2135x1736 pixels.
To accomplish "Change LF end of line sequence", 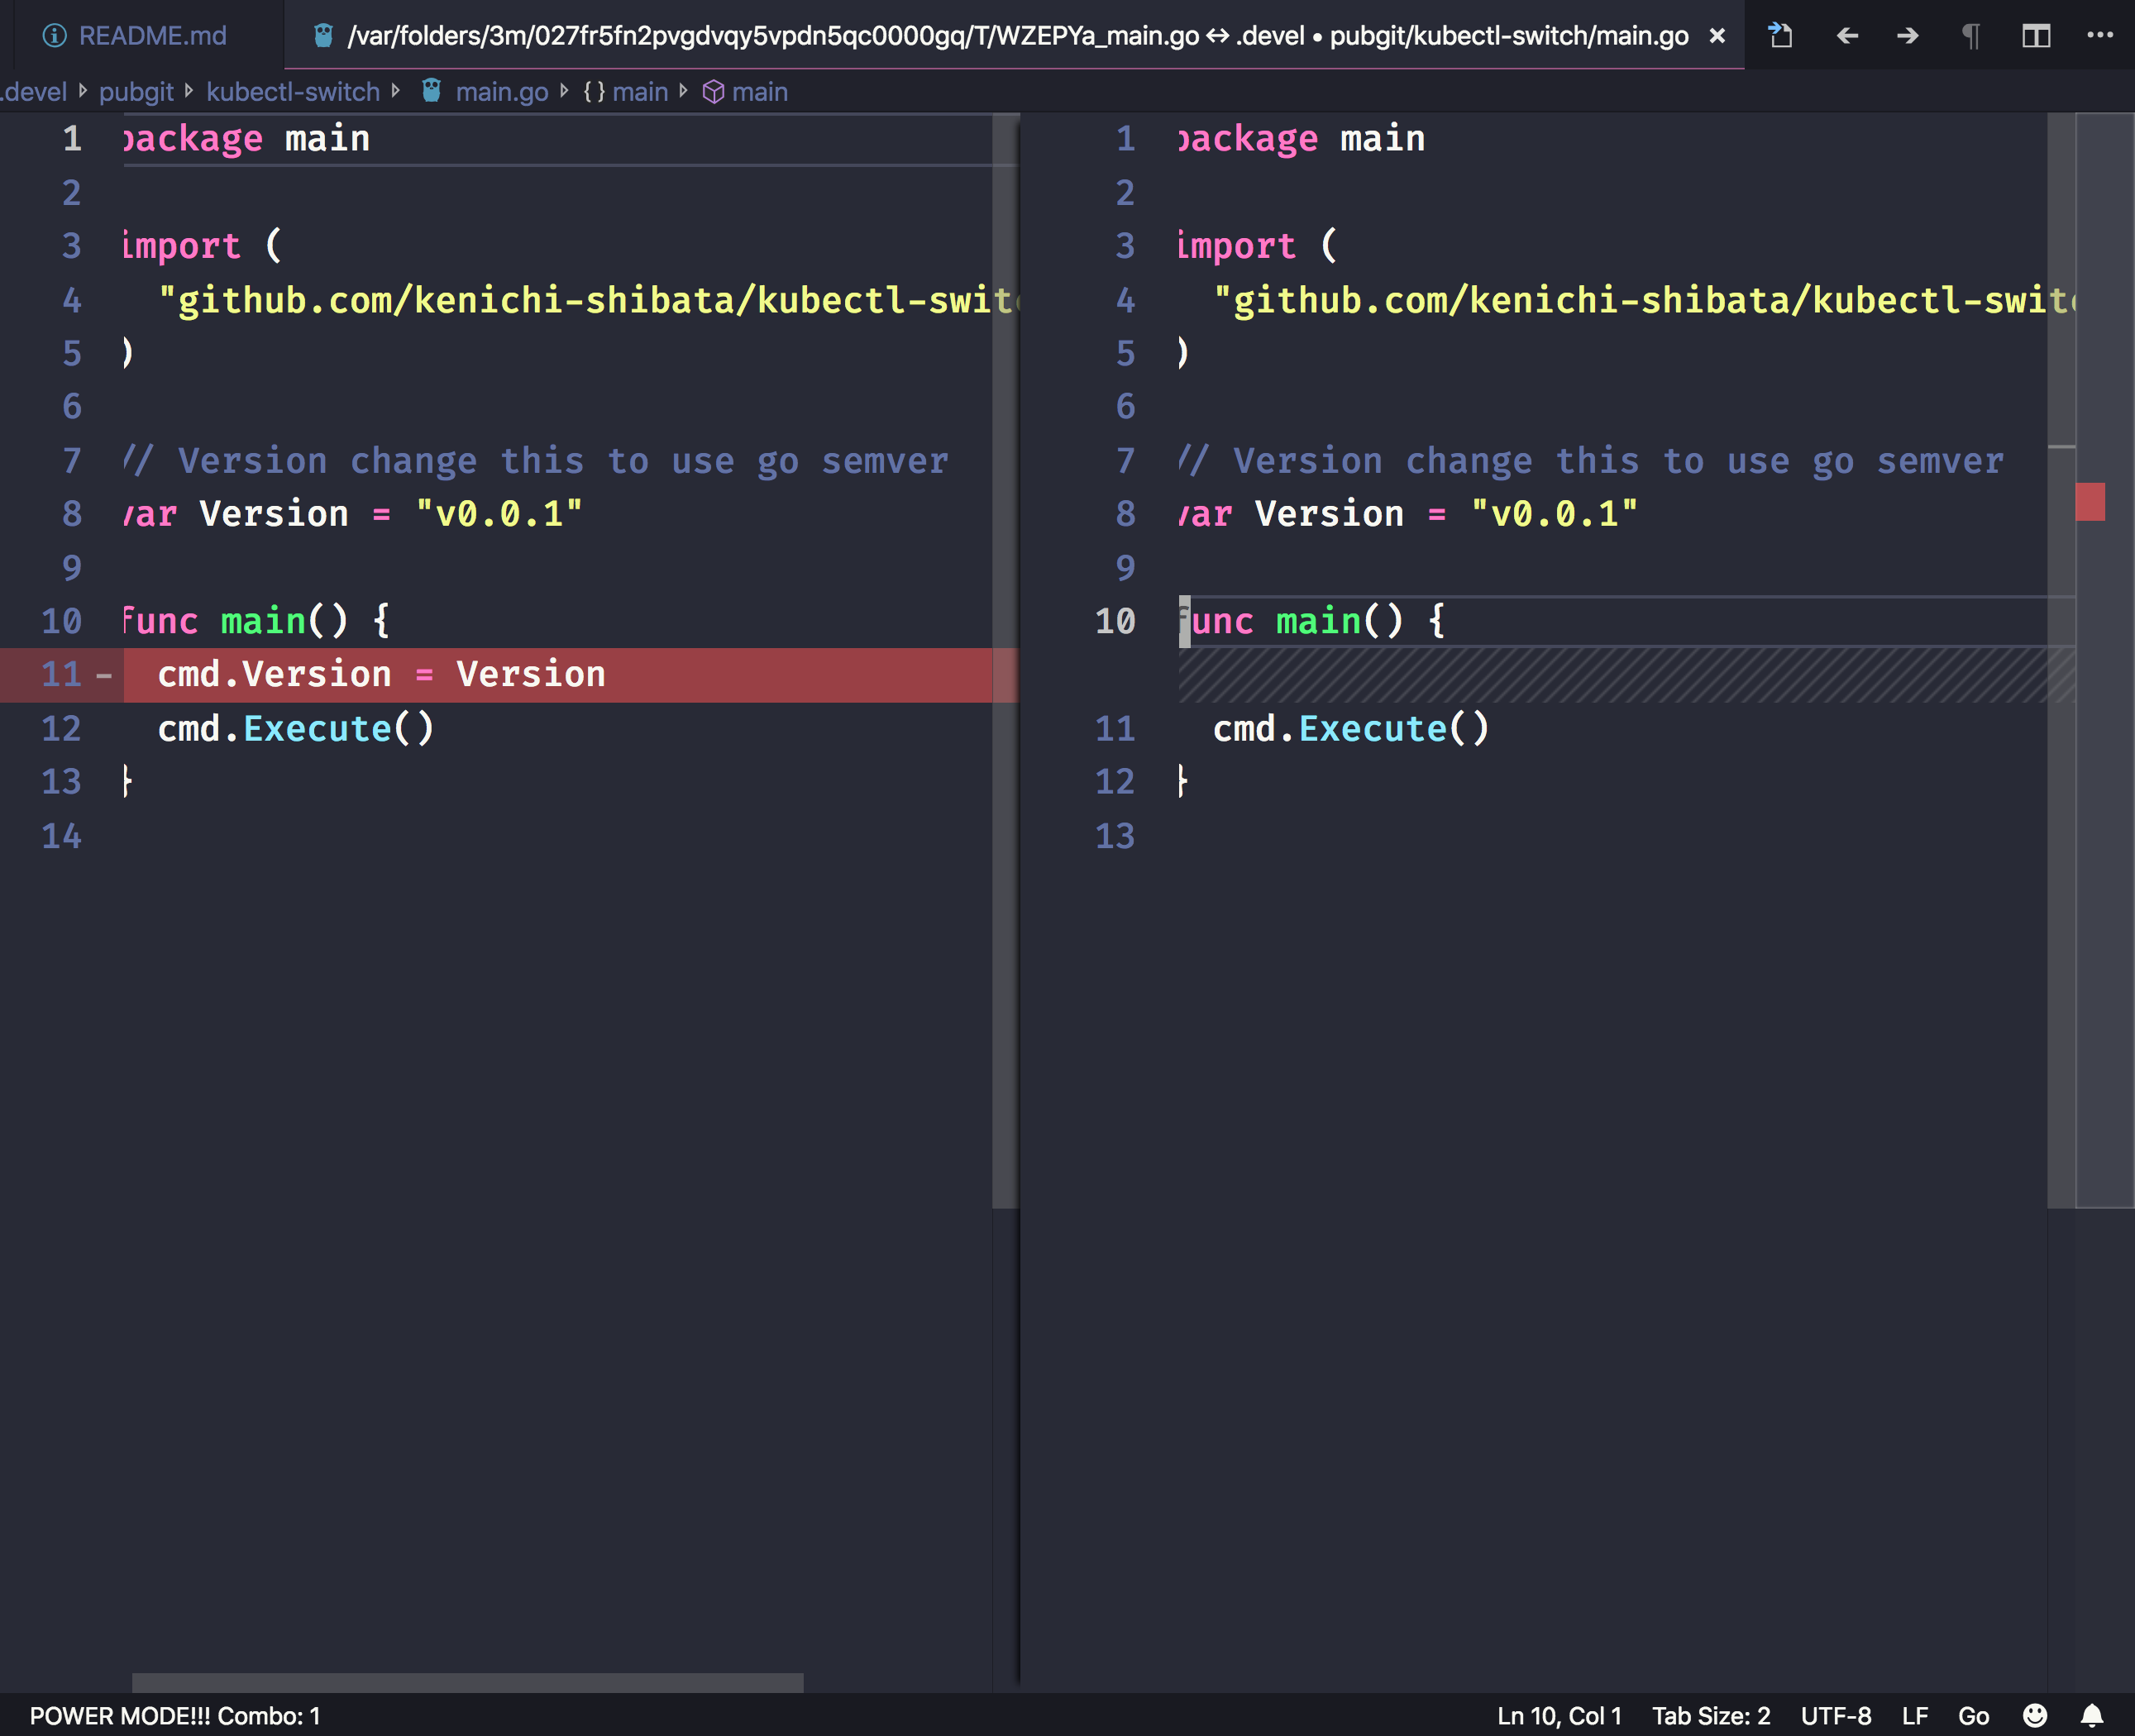I will click(1915, 1716).
